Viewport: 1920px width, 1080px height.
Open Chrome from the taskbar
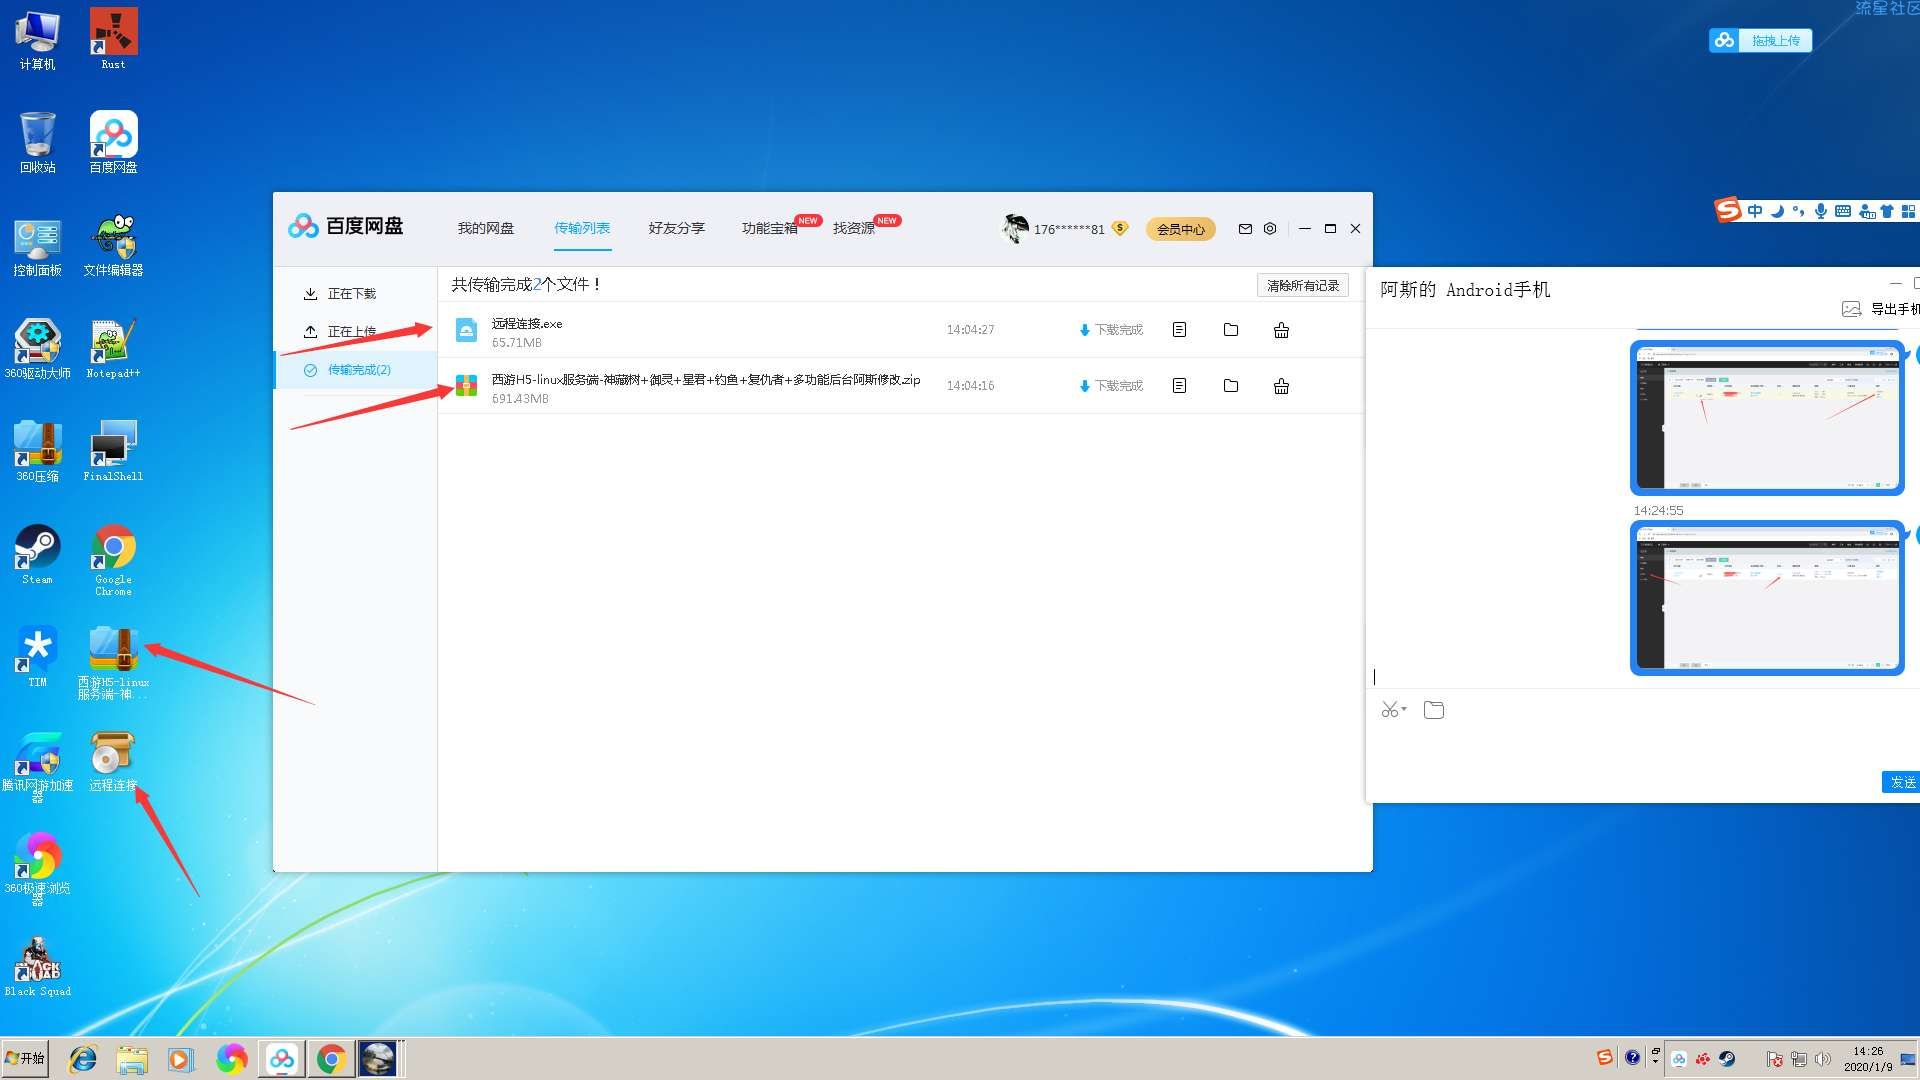tap(331, 1059)
